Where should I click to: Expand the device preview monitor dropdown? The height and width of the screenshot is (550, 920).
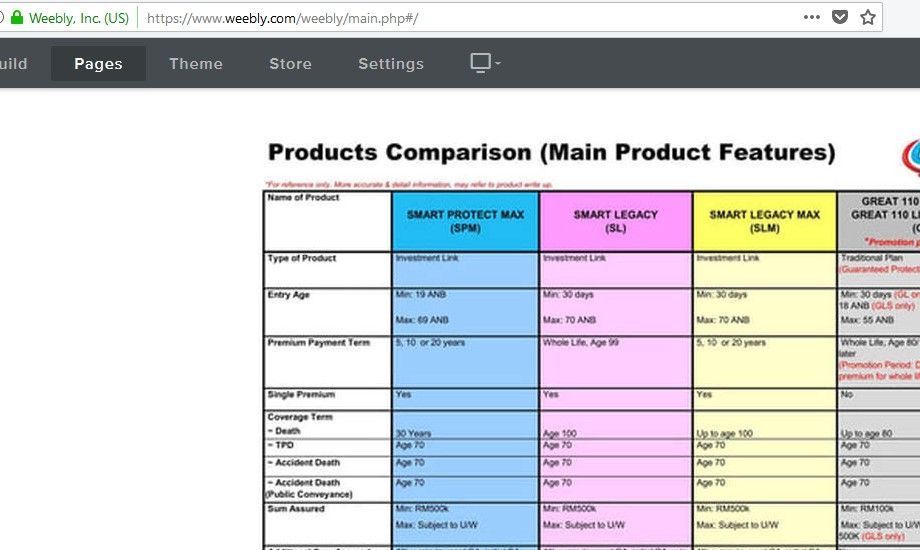(485, 63)
